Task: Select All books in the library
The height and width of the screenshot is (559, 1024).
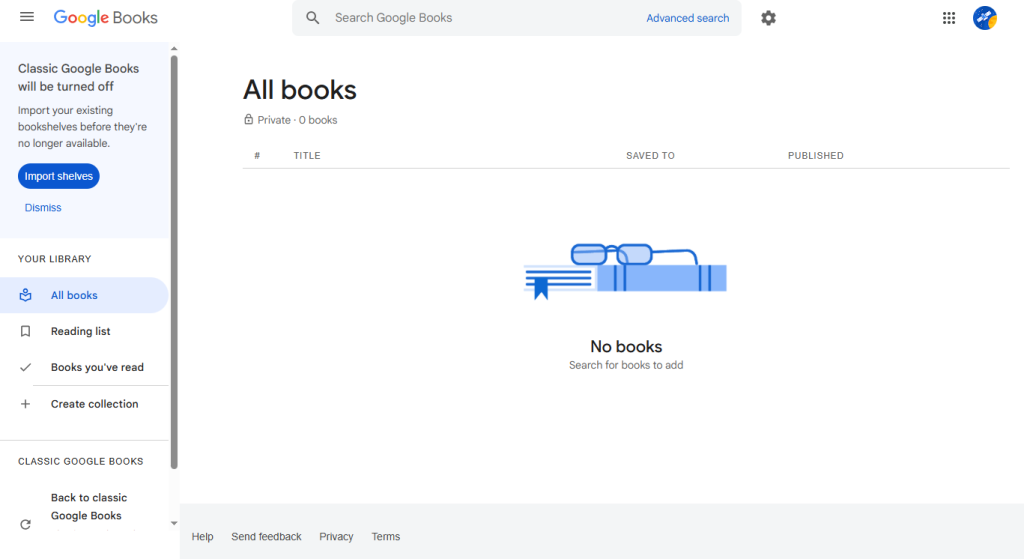Action: pos(84,295)
